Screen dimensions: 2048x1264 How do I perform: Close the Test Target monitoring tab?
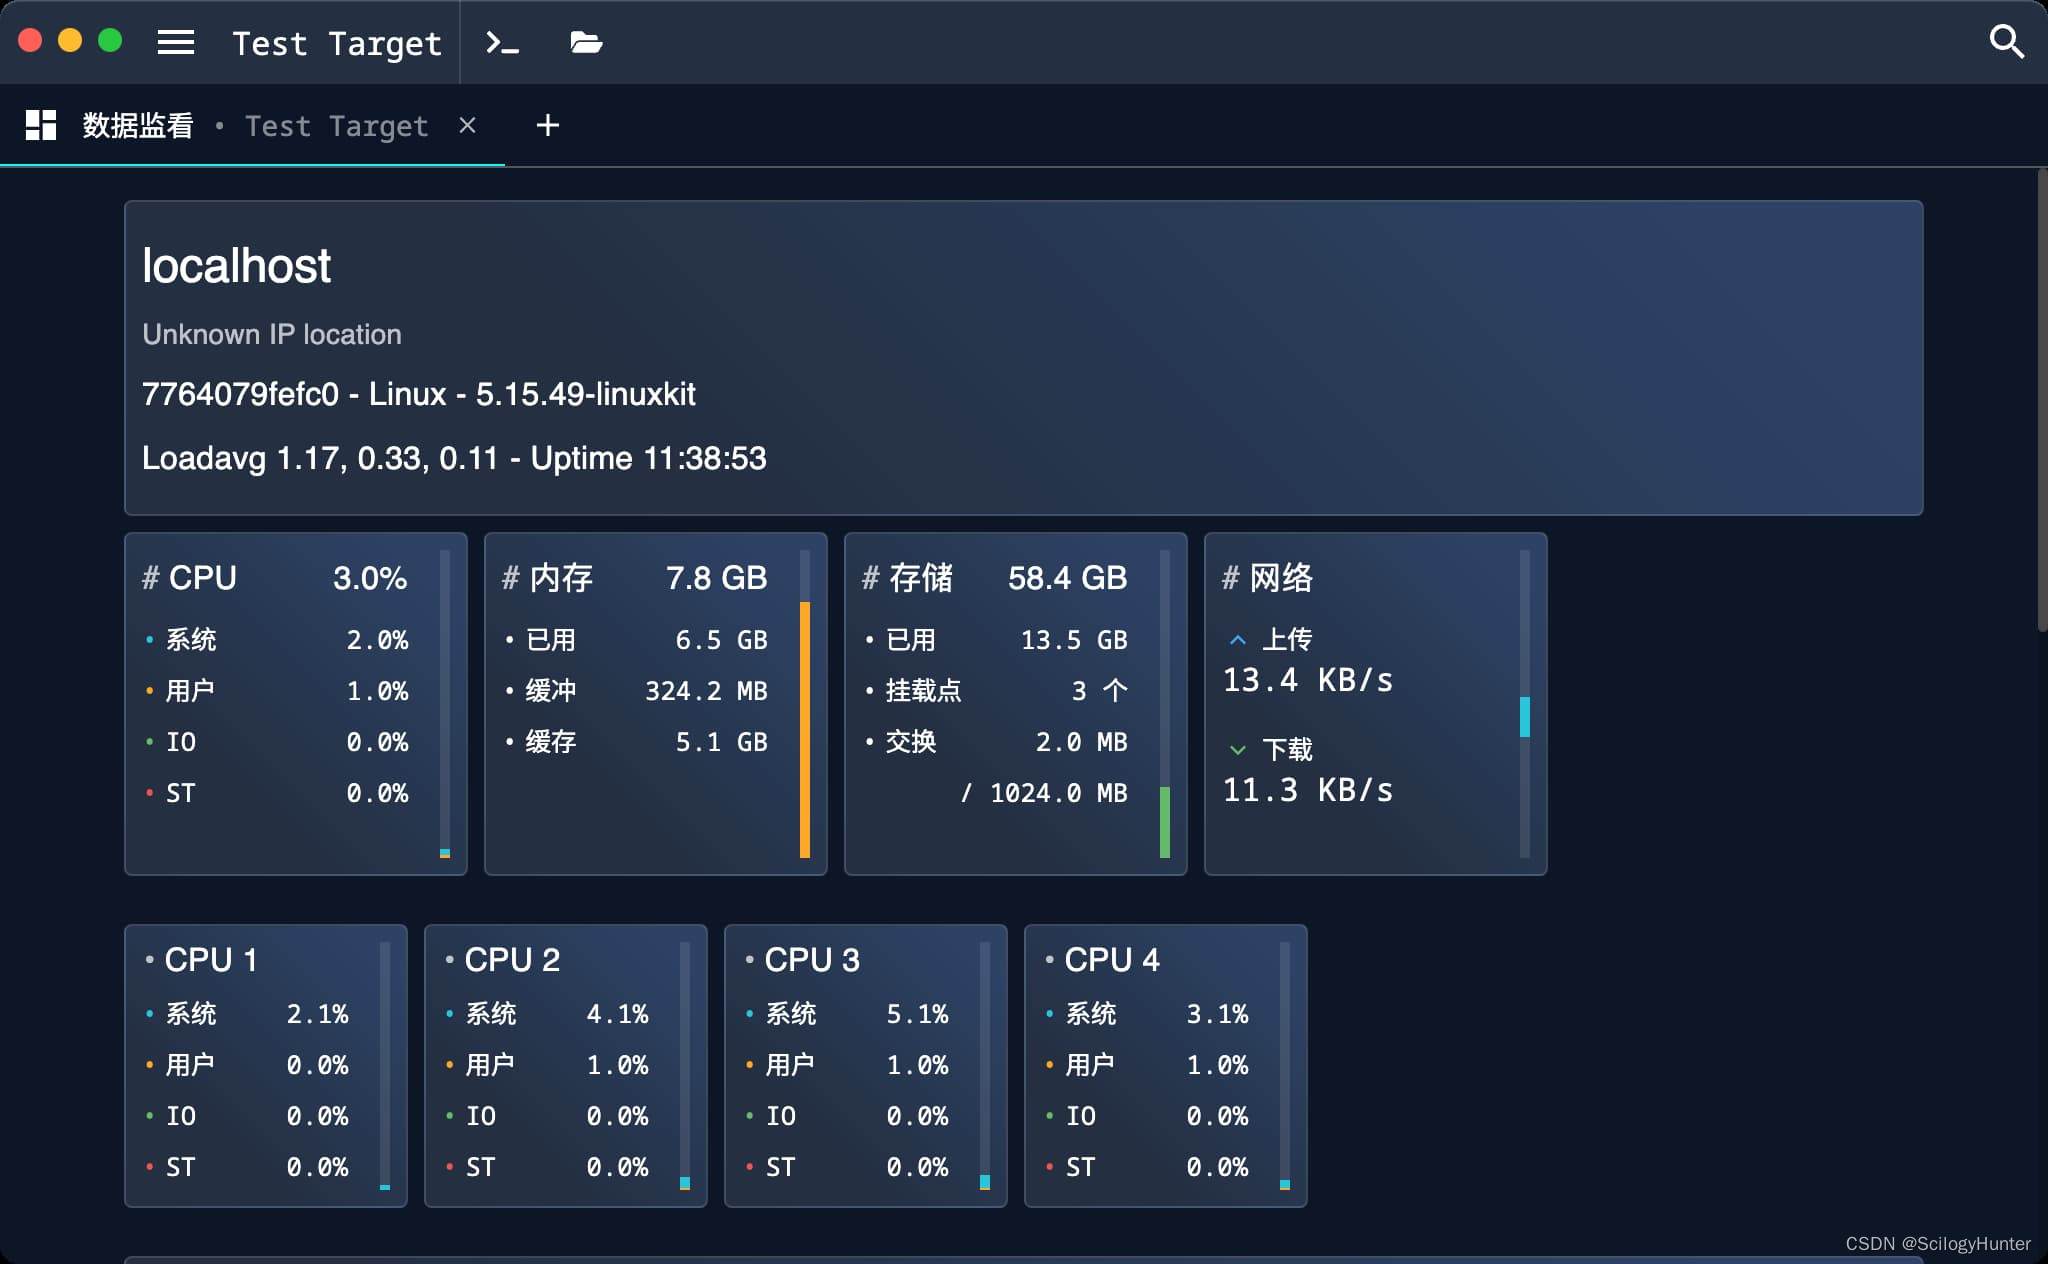click(x=467, y=125)
